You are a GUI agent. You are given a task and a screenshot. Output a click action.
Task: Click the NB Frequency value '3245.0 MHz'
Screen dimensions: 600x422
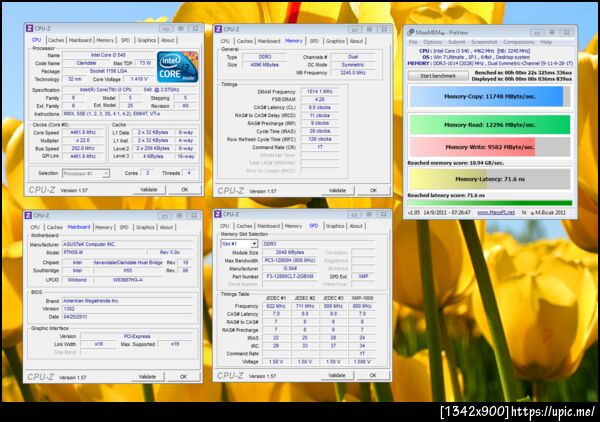[353, 73]
